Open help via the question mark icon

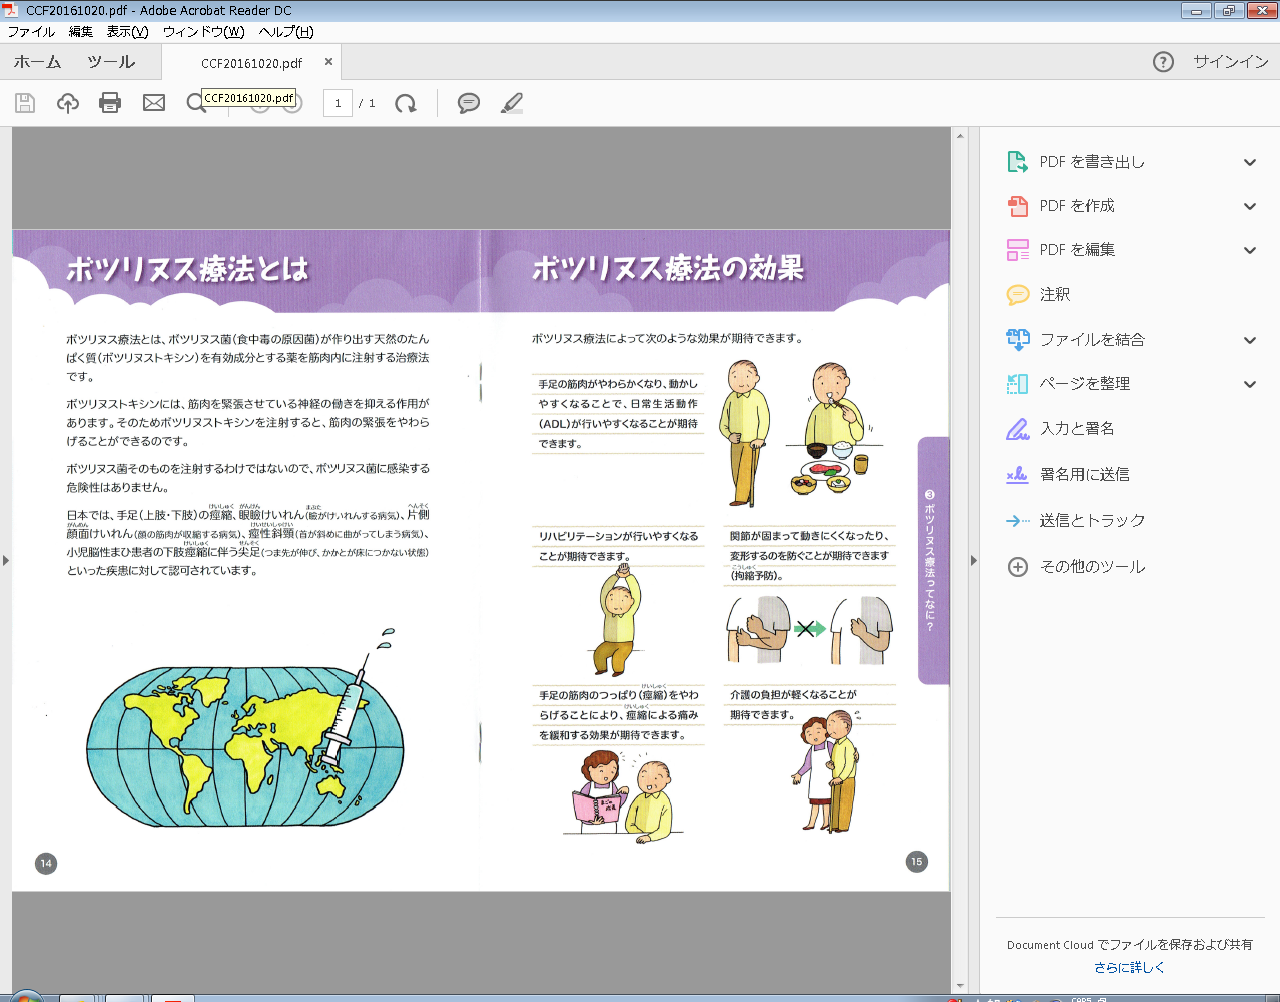1163,62
